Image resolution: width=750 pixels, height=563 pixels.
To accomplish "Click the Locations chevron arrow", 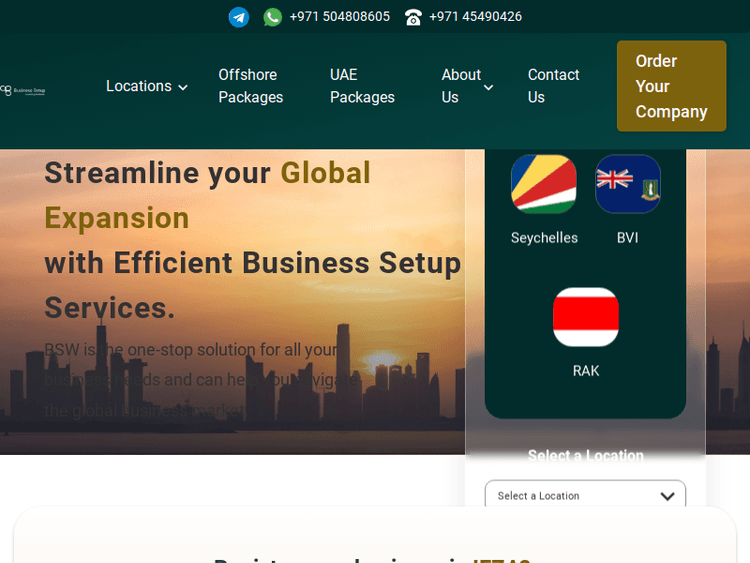I will 183,88.
